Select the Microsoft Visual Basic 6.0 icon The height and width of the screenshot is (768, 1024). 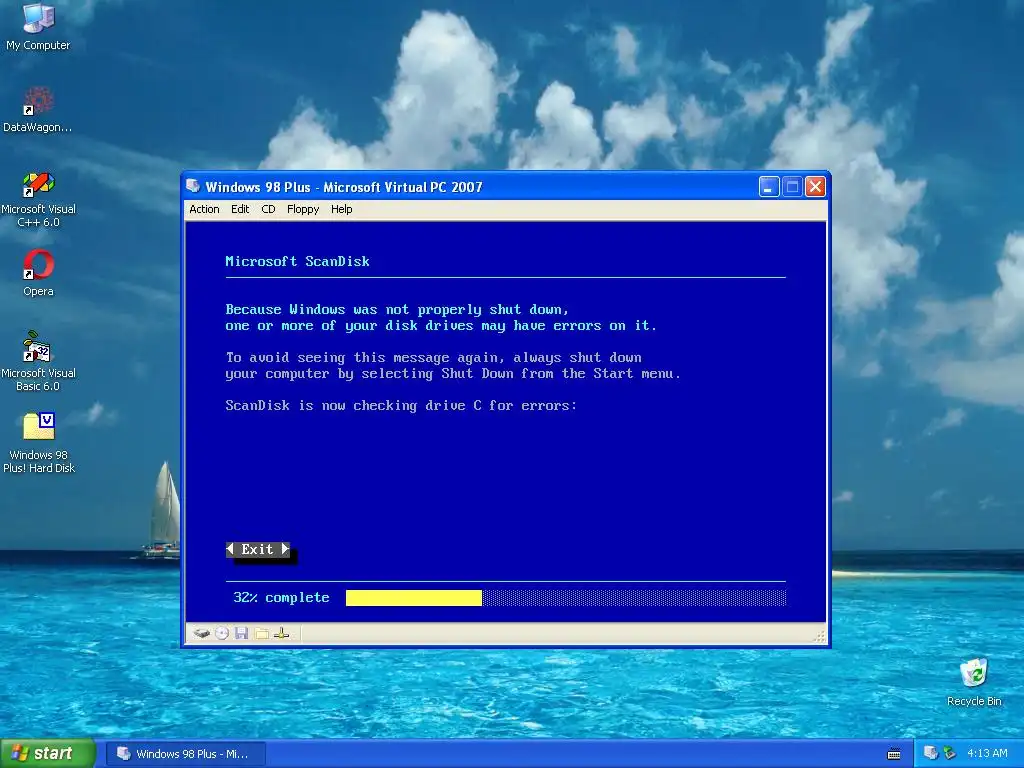click(38, 361)
